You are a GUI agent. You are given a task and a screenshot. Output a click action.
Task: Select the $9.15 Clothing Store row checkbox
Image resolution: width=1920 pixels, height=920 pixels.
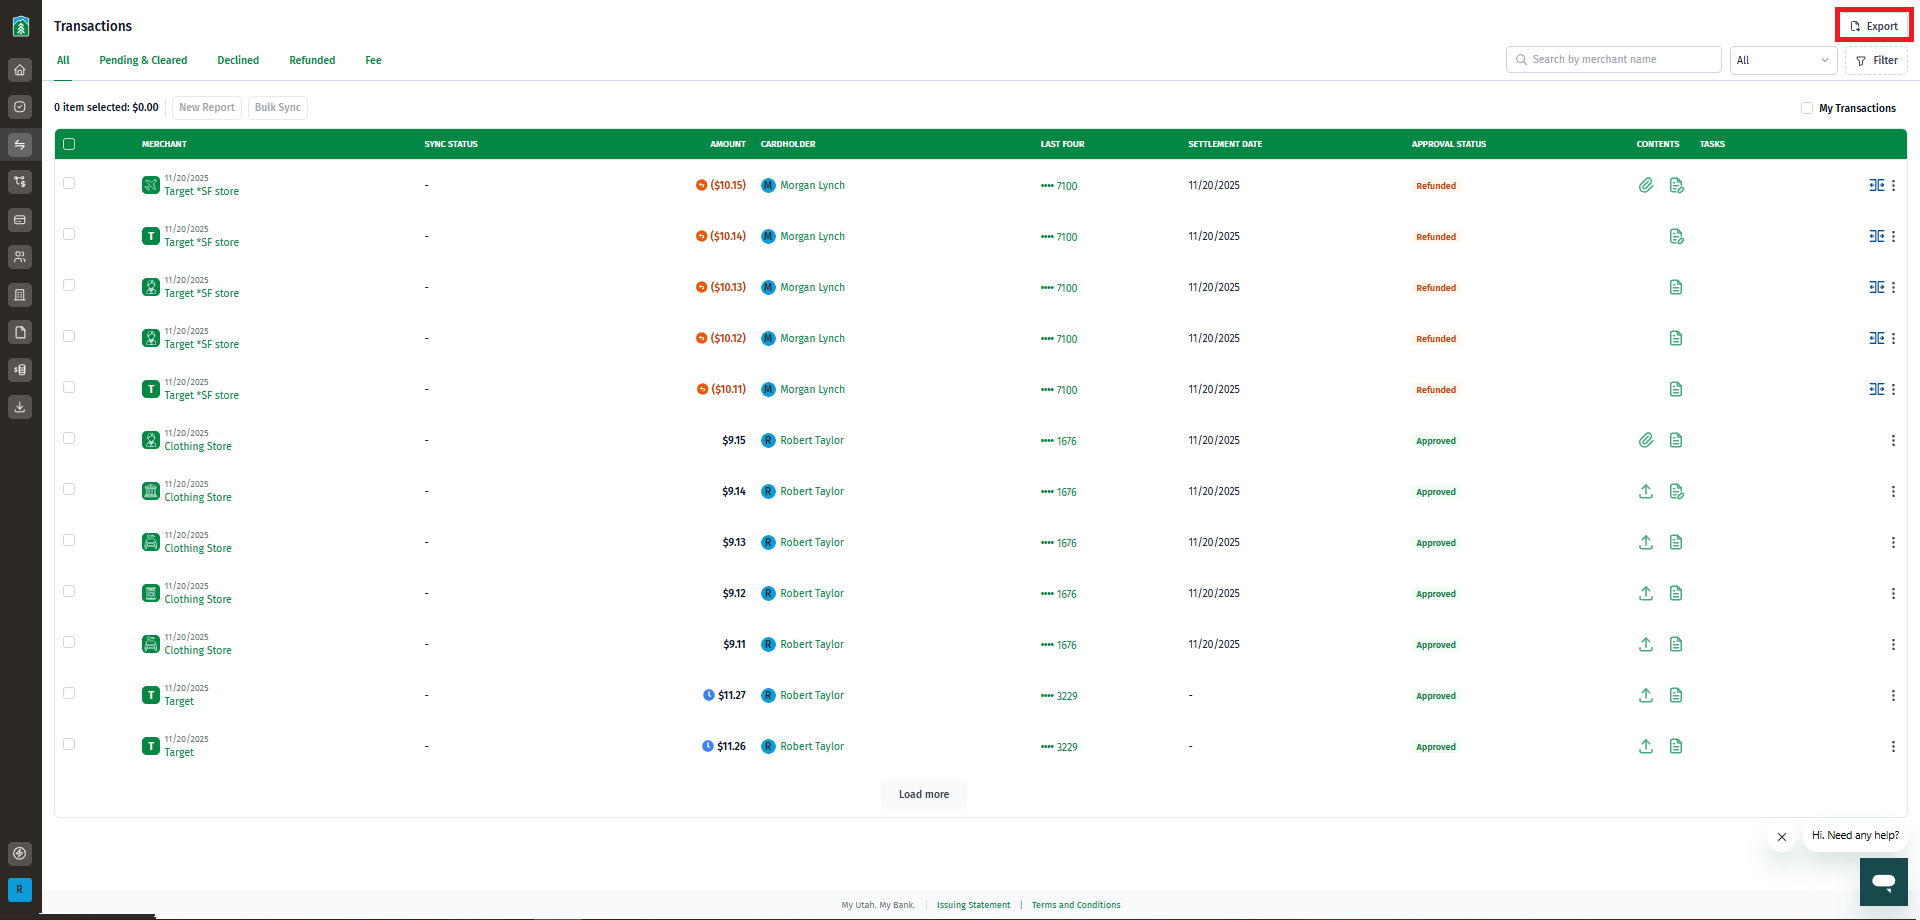(69, 438)
